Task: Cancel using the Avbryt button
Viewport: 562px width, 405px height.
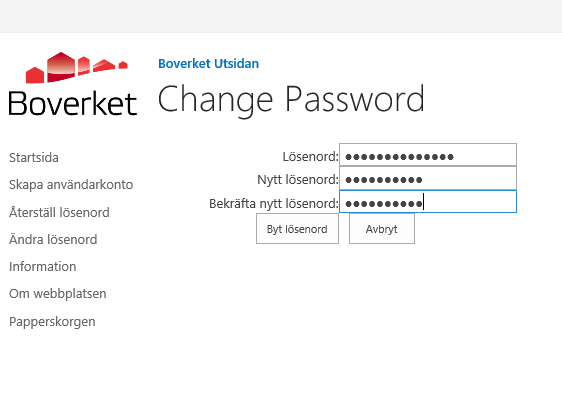Action: point(382,229)
